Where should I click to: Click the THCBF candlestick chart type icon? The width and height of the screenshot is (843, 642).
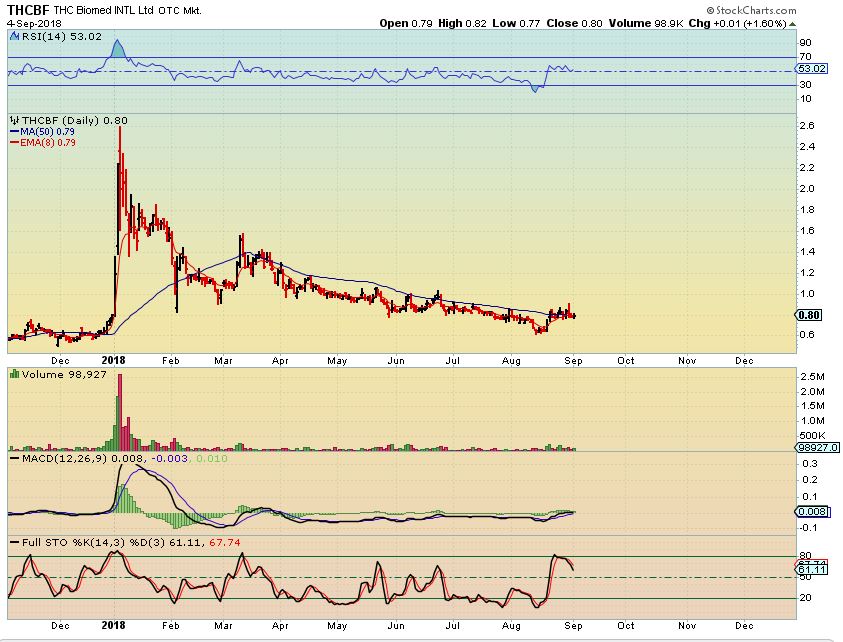tap(15, 120)
